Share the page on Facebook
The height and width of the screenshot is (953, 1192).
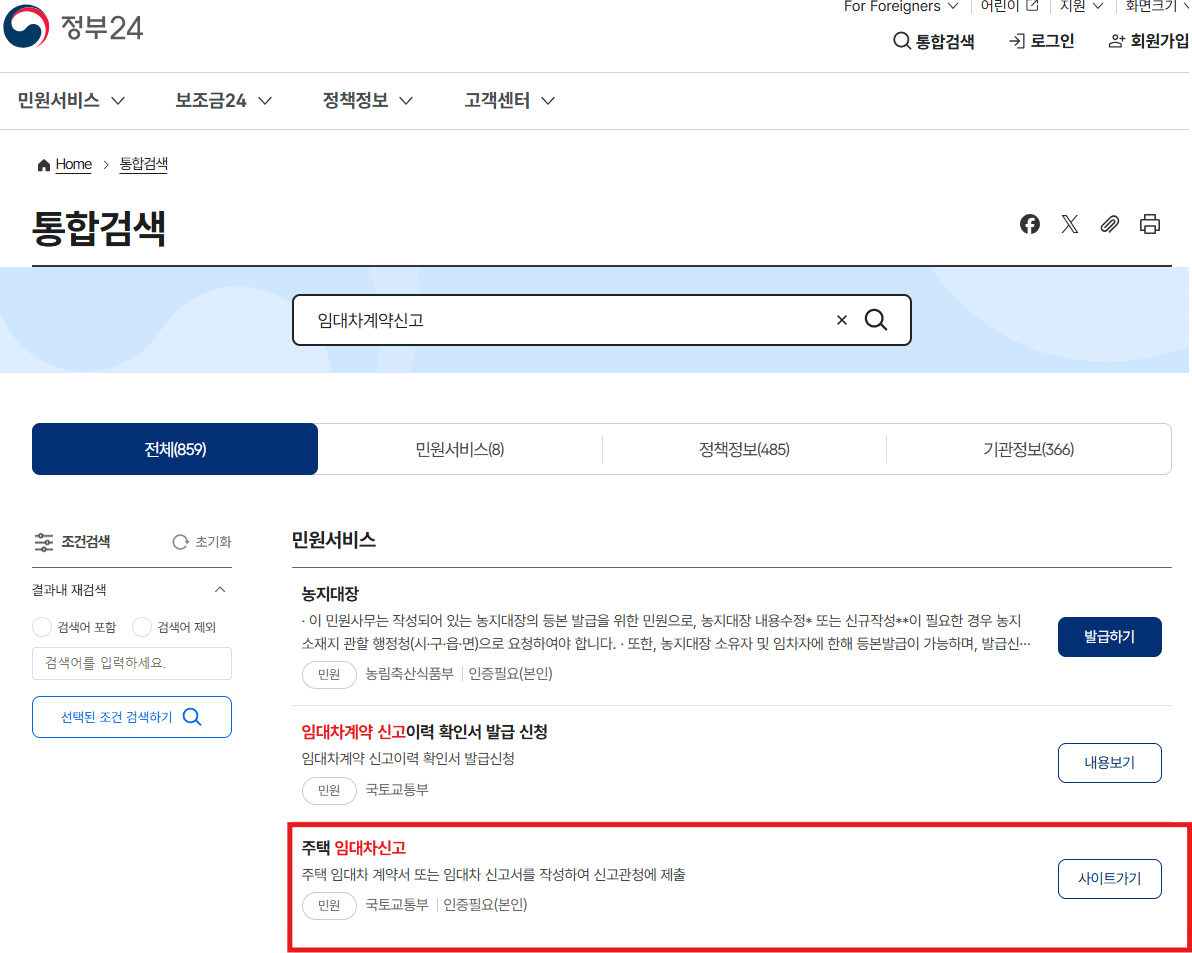[1029, 223]
